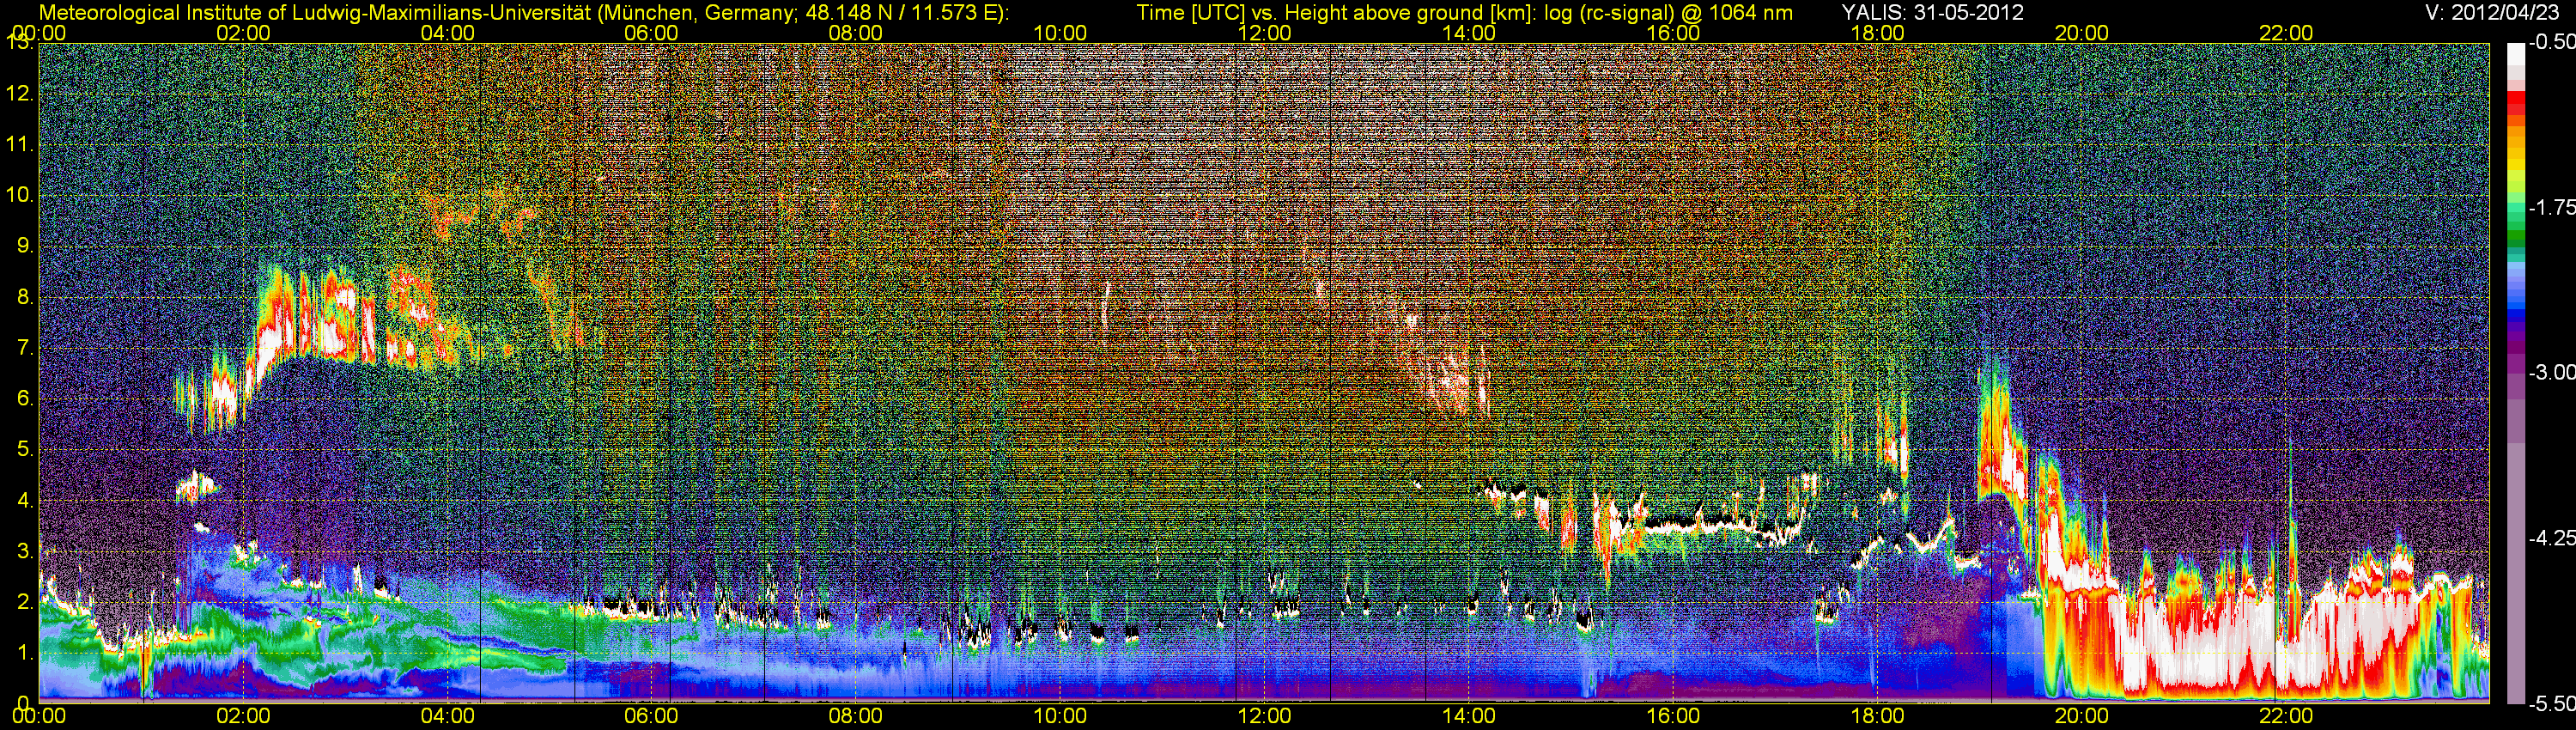
Task: Select the -3.00 color scale value
Action: click(2551, 372)
